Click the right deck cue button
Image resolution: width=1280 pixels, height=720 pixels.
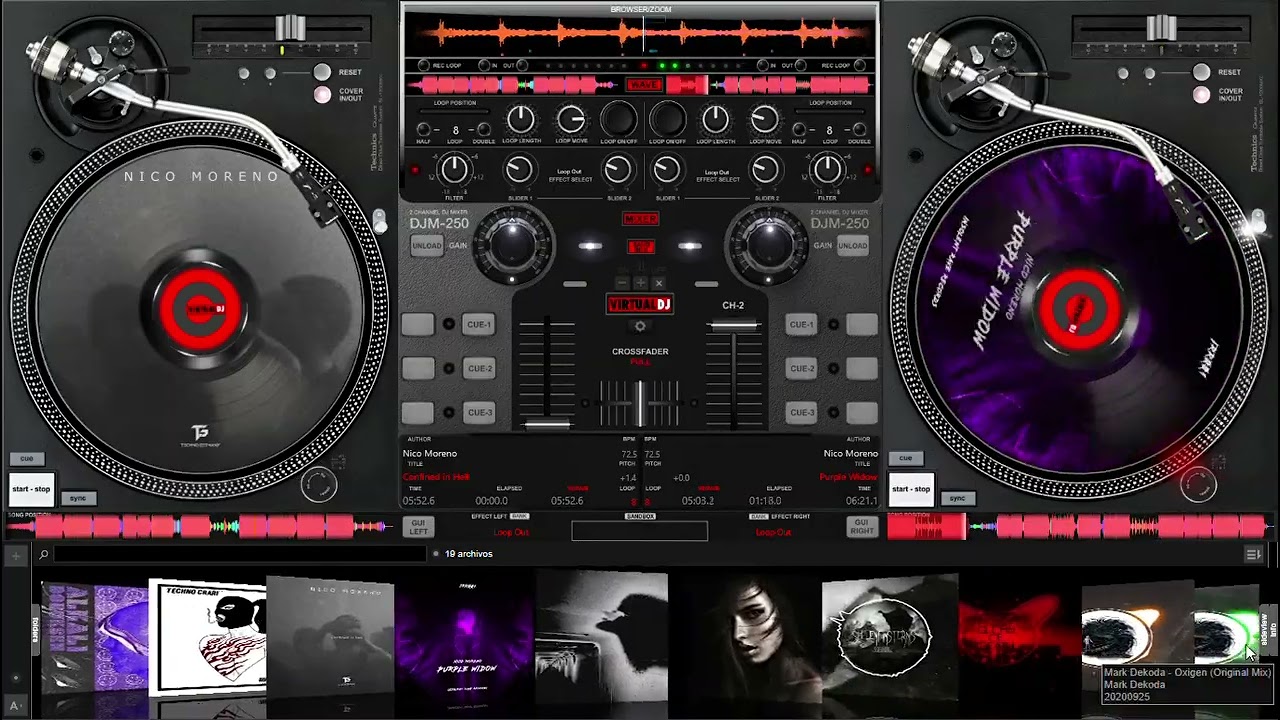point(906,459)
